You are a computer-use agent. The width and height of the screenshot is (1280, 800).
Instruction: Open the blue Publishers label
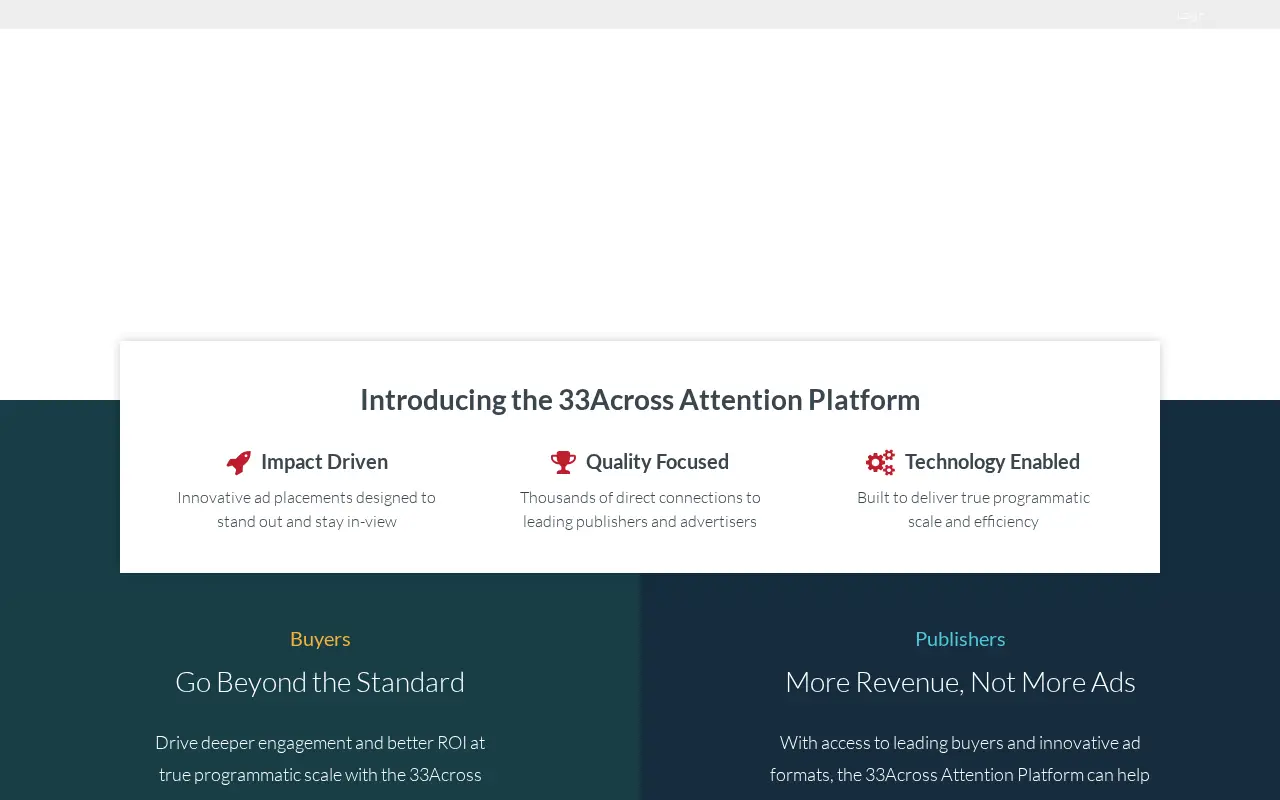960,639
